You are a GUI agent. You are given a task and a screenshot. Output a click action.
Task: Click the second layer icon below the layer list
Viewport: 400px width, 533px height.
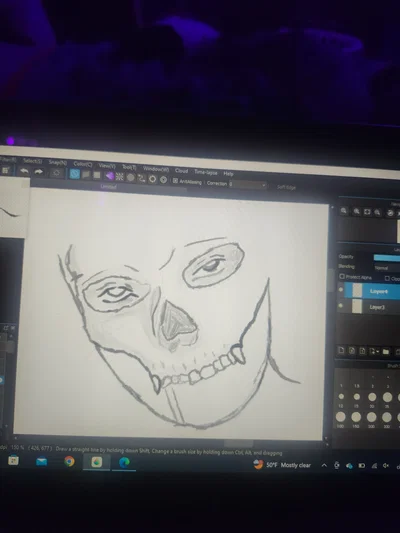[x=352, y=350]
